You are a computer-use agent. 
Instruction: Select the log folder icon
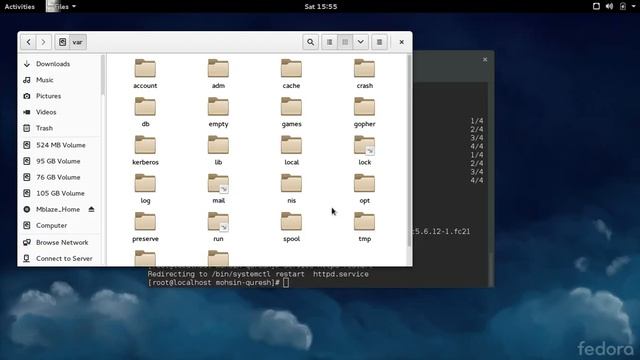coord(145,184)
